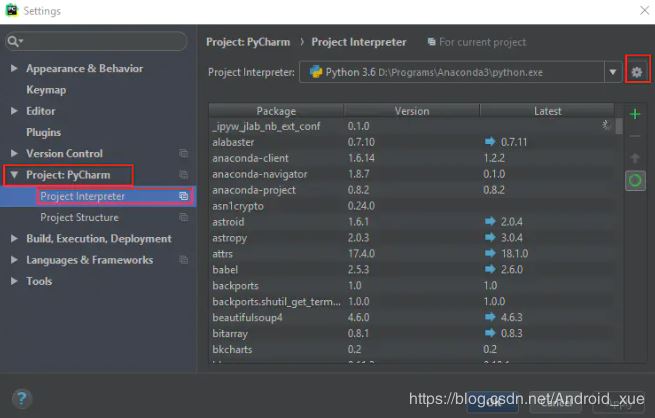655x418 pixels.
Task: Open the Project Interpreter dropdown arrow
Action: click(612, 72)
